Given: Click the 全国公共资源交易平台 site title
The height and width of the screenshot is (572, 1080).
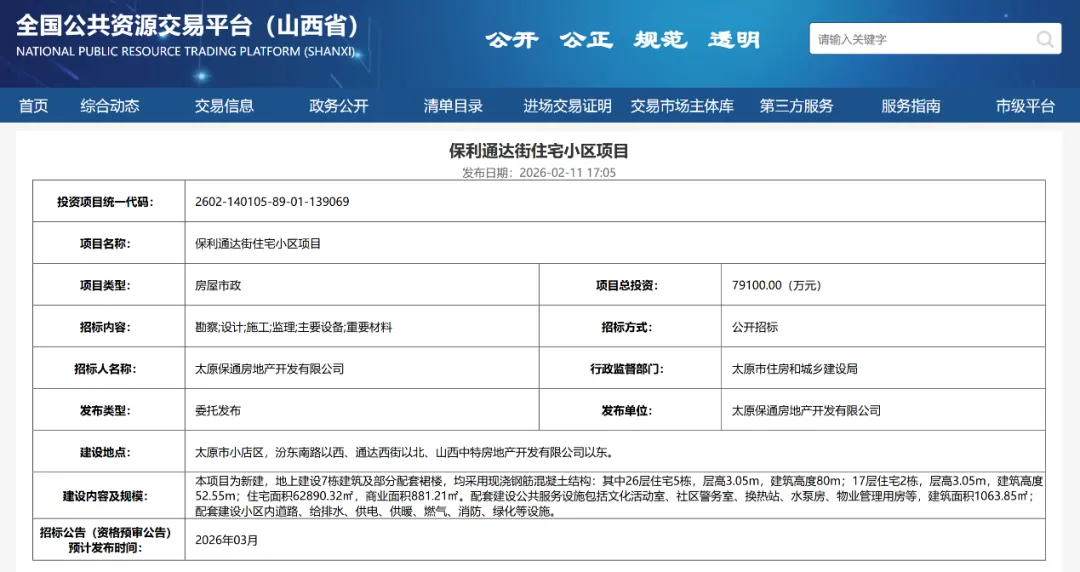Looking at the screenshot, I should (187, 27).
